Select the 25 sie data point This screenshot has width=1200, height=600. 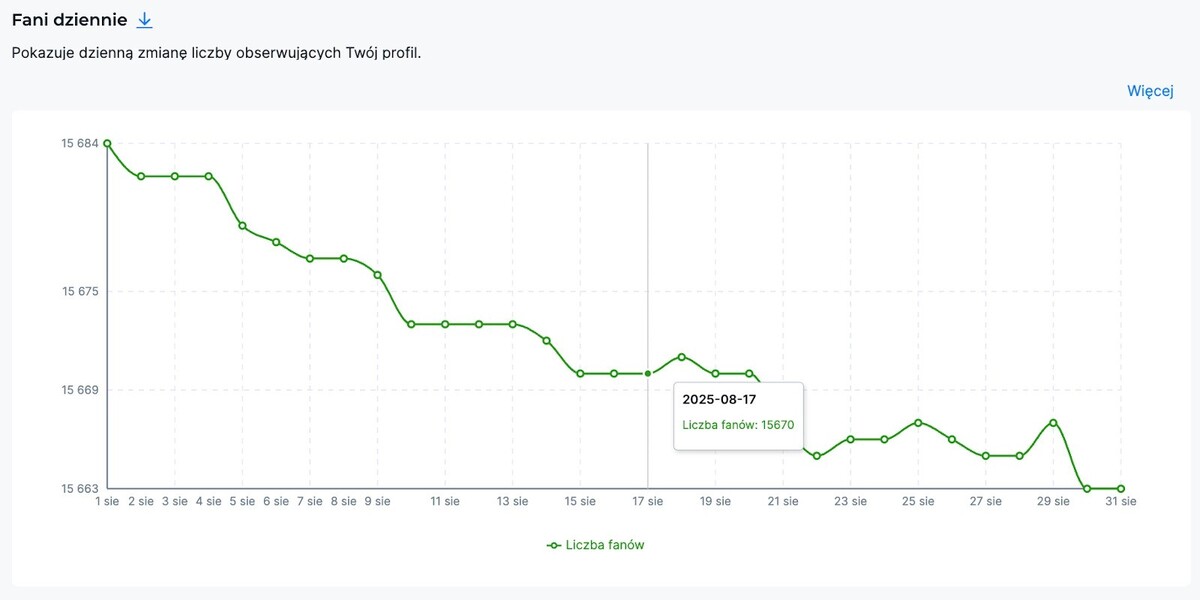(x=918, y=423)
